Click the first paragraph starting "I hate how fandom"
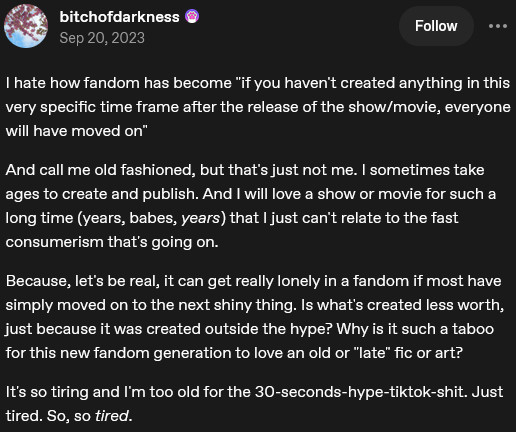The height and width of the screenshot is (432, 516). [x=258, y=107]
